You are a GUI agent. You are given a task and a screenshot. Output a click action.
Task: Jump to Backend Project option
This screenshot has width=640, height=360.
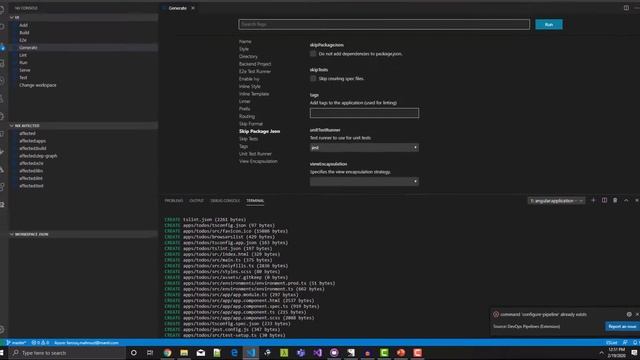coord(255,64)
